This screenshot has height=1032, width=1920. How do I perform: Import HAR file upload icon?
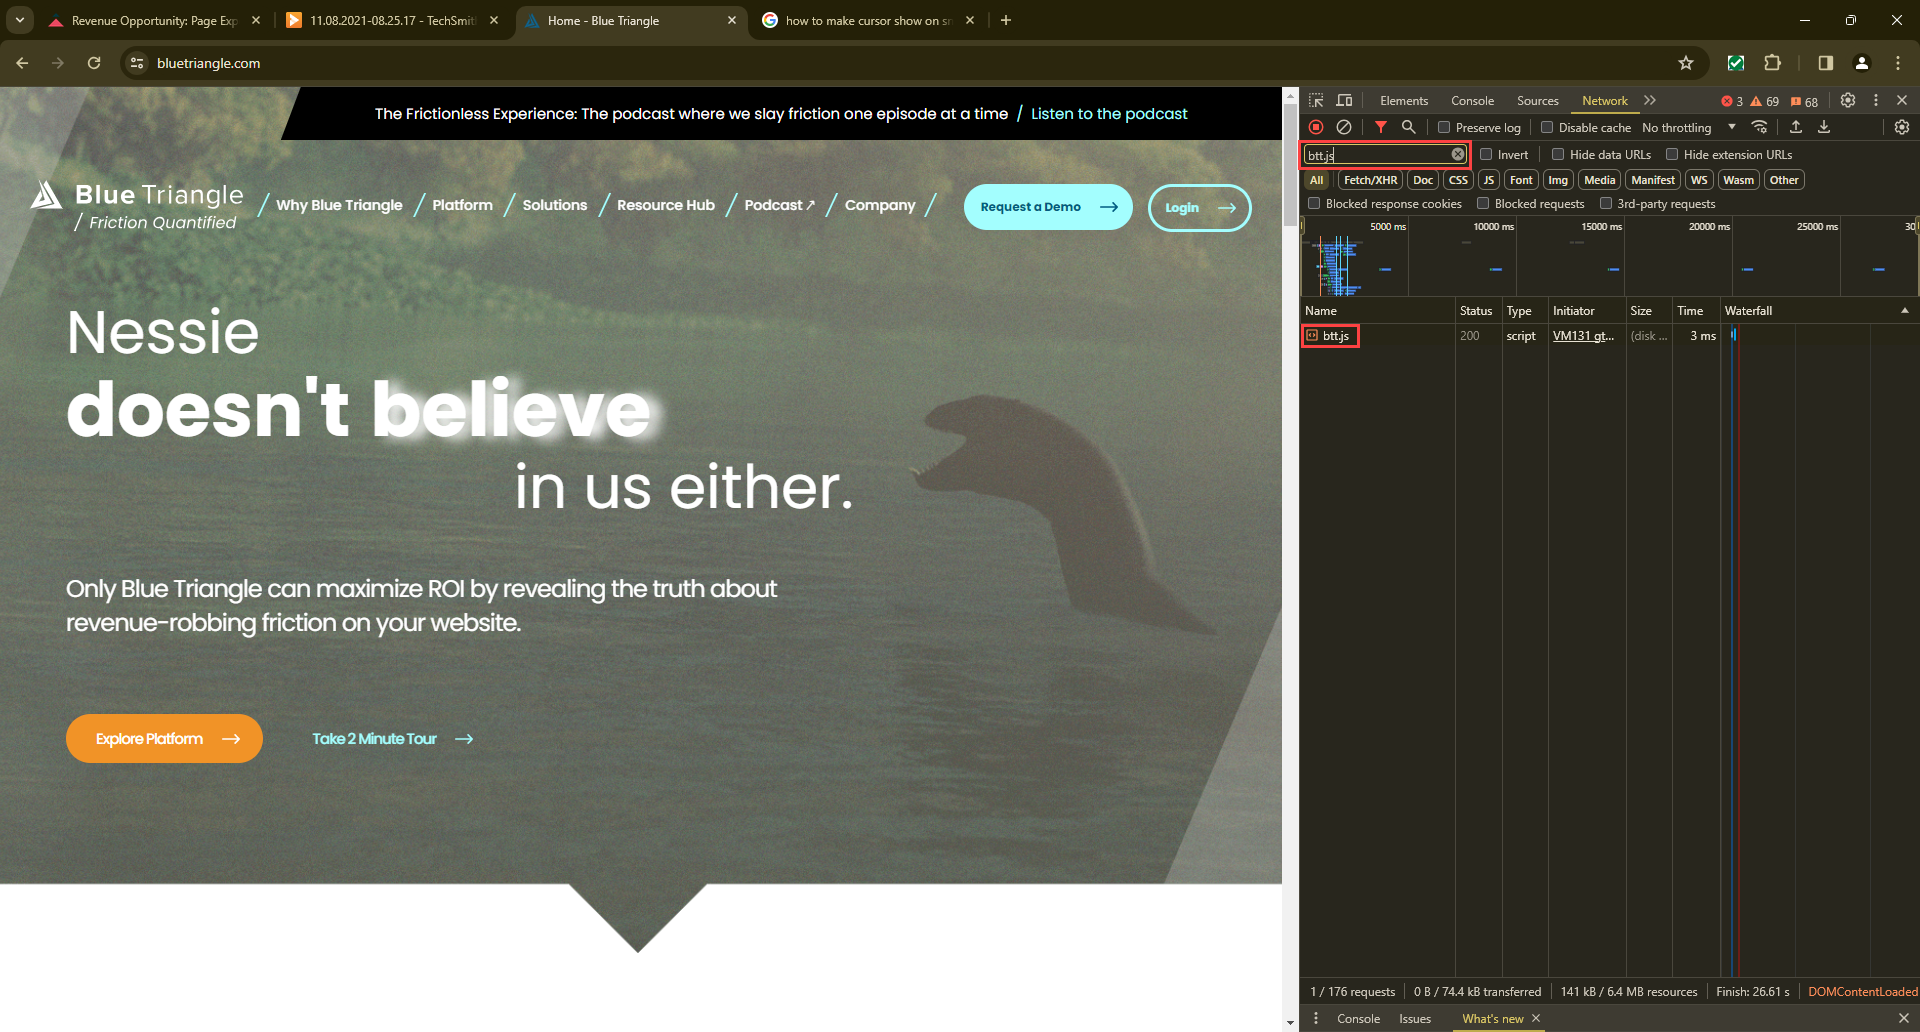coord(1796,127)
